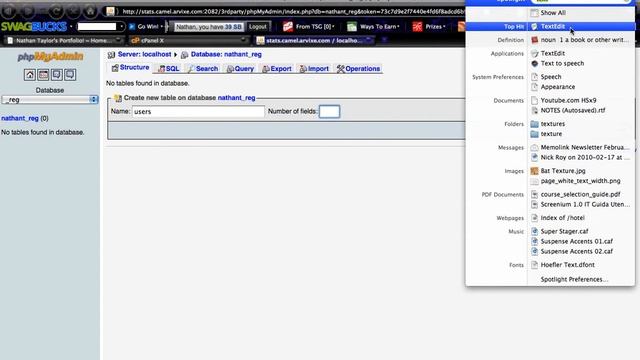The width and height of the screenshot is (640, 360).
Task: Open Hoefler Text.dfont font result
Action: (567, 265)
